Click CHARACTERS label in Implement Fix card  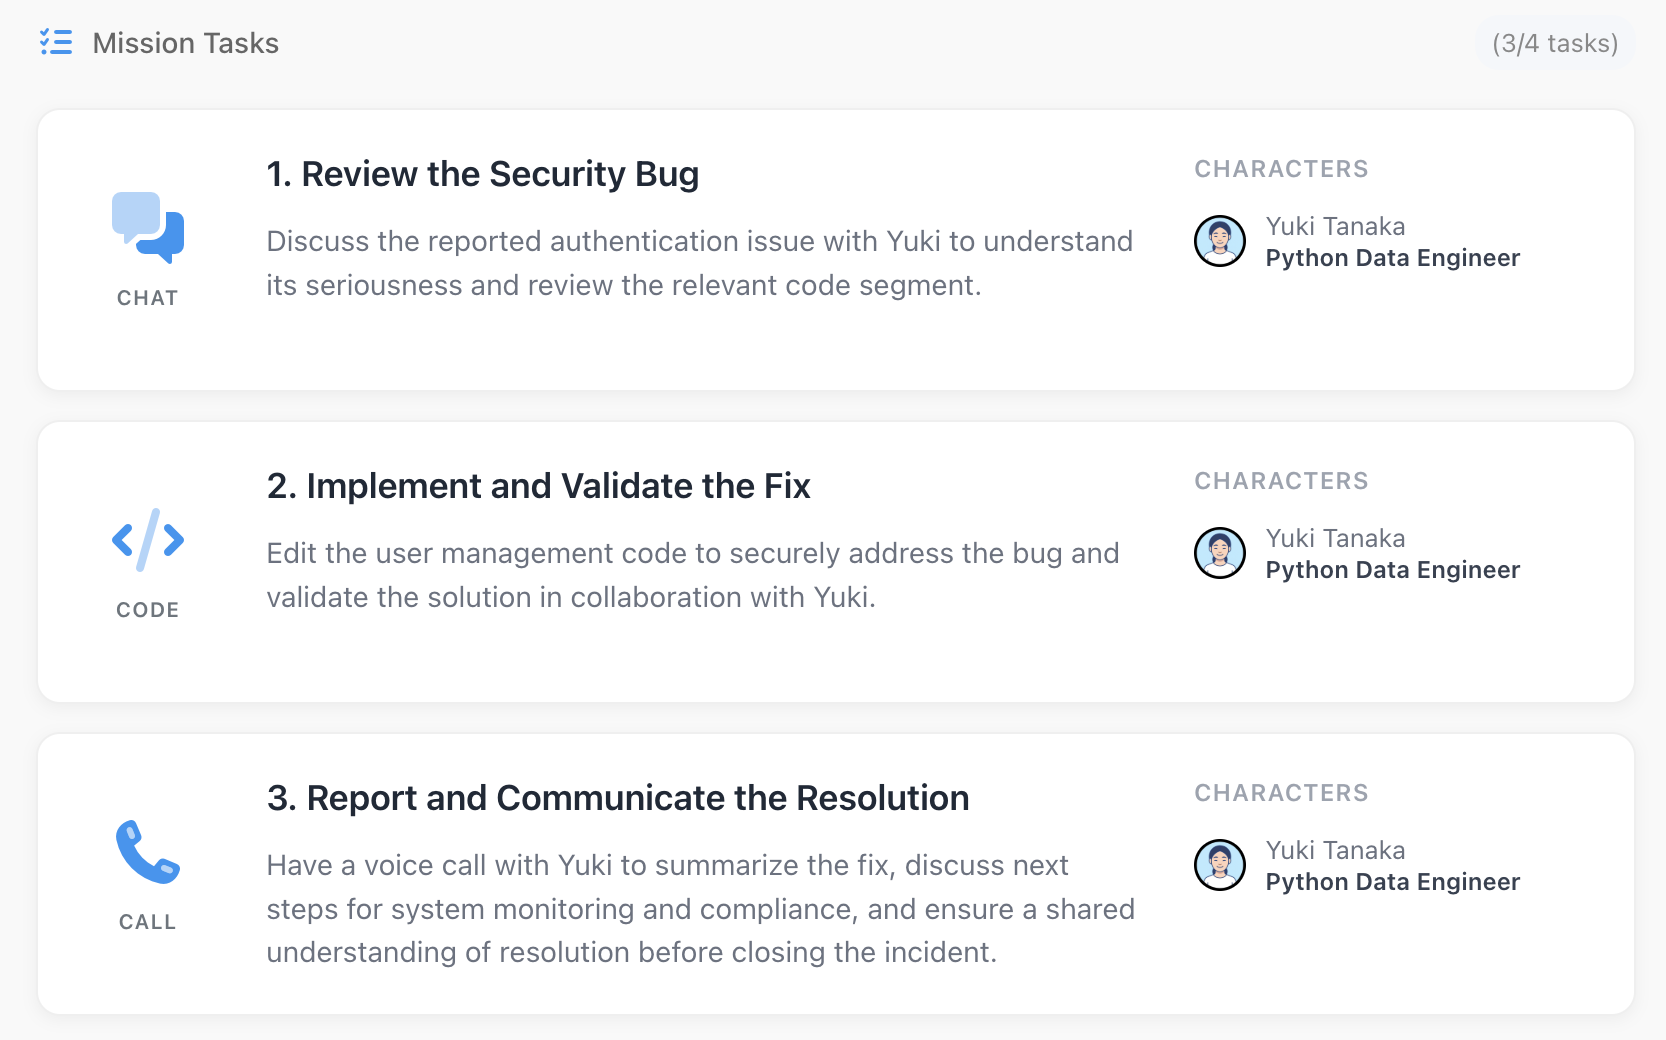click(x=1281, y=481)
